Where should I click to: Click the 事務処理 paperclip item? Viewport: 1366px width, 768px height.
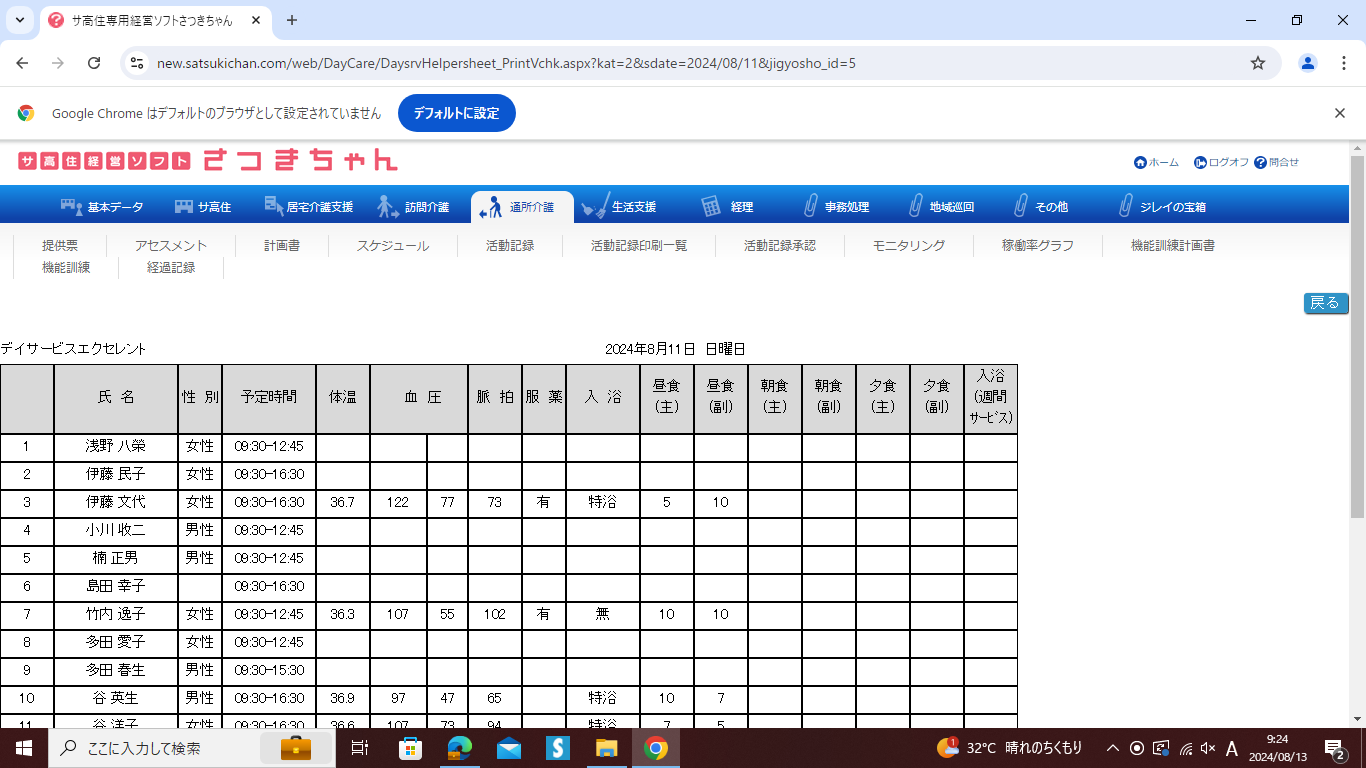click(811, 206)
